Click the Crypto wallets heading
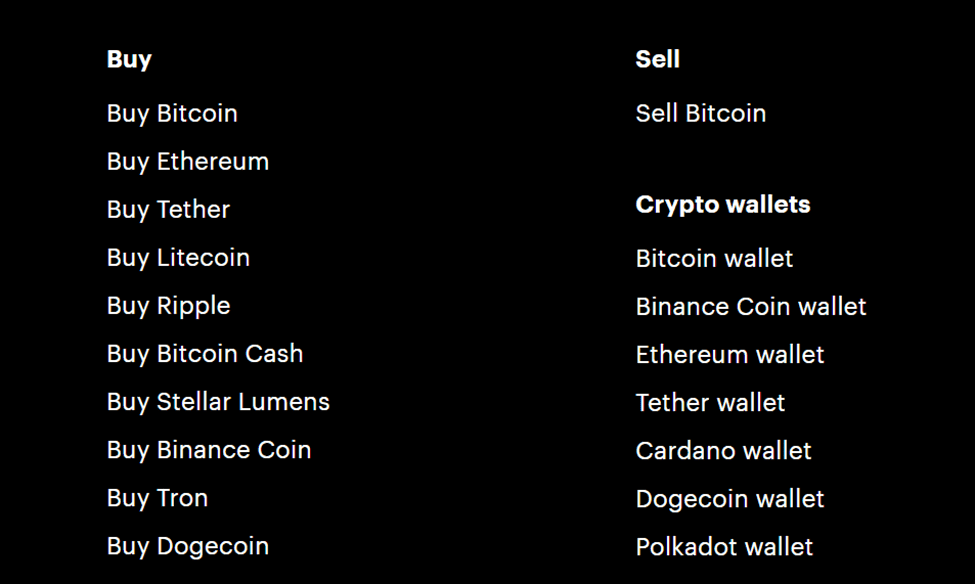The image size is (975, 584). pos(723,205)
